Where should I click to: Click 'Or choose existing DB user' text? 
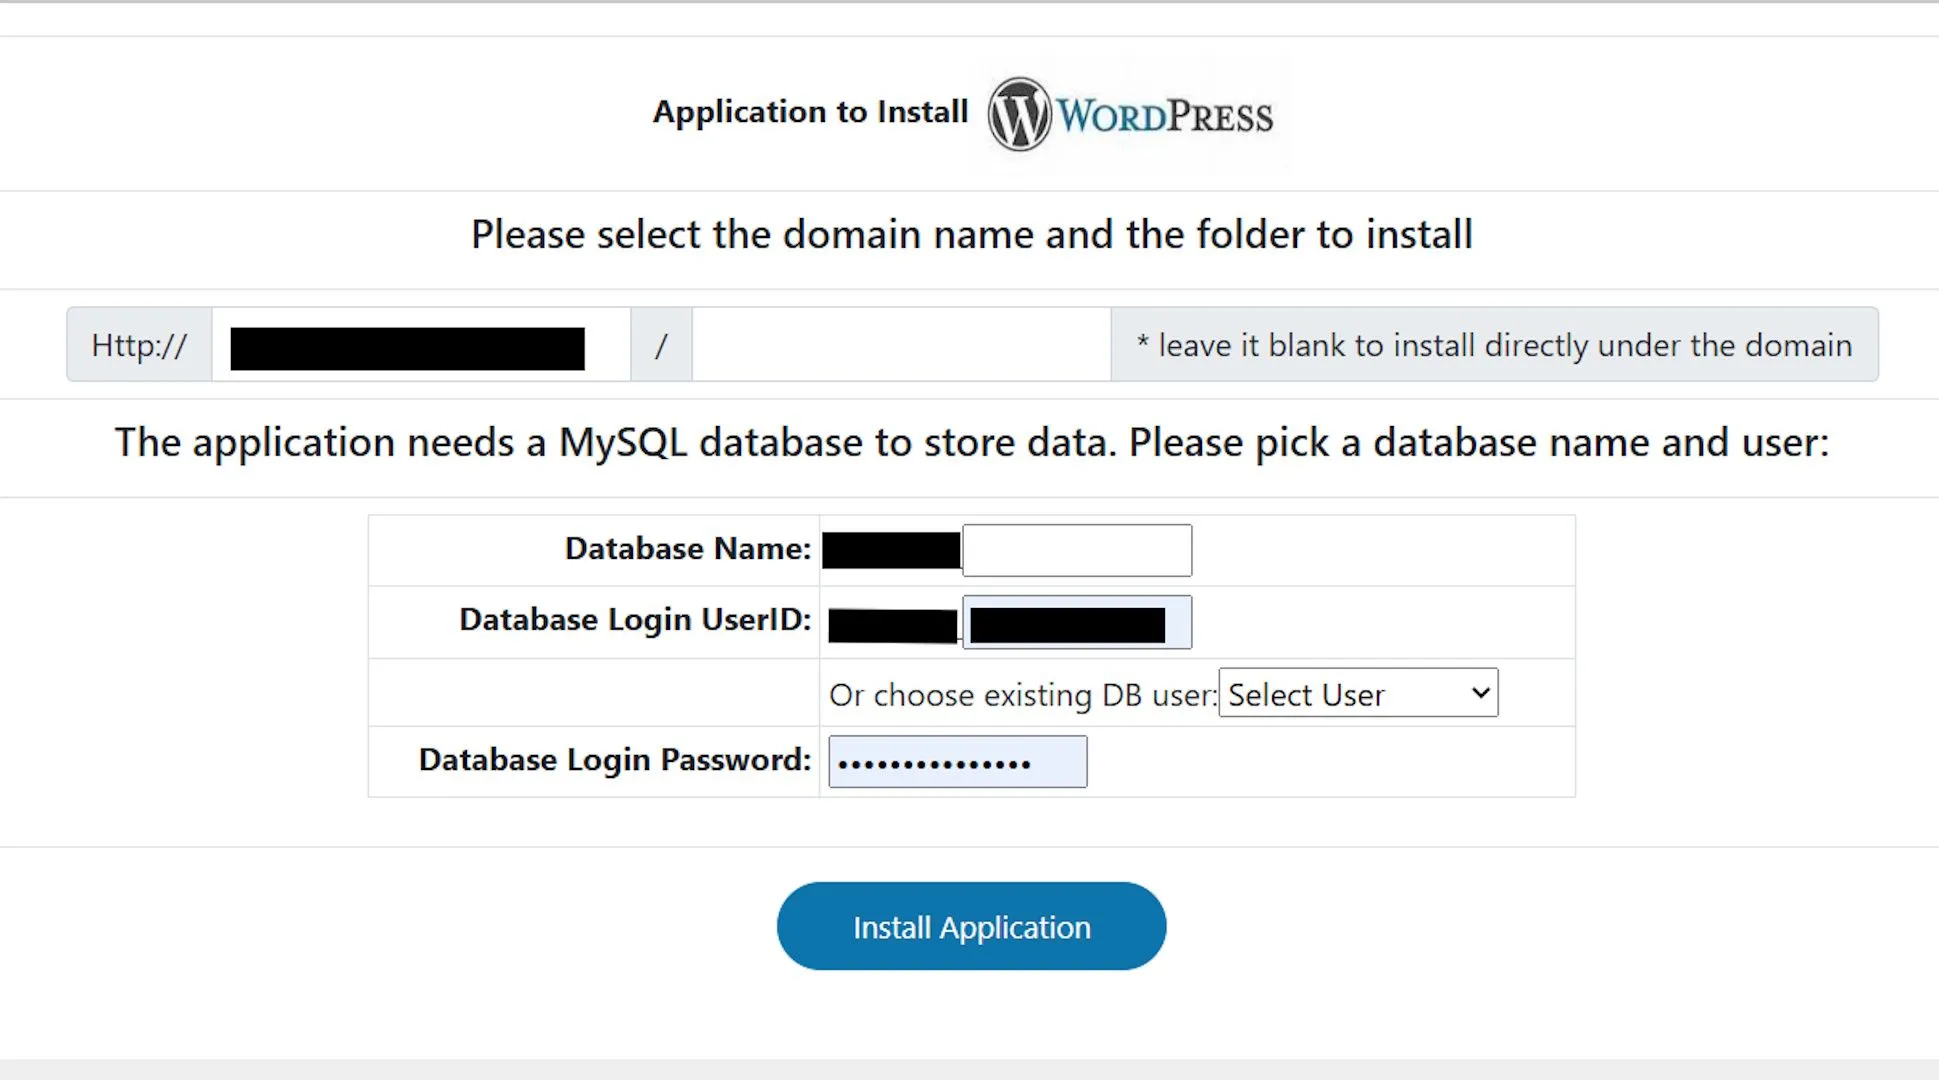(x=1022, y=695)
